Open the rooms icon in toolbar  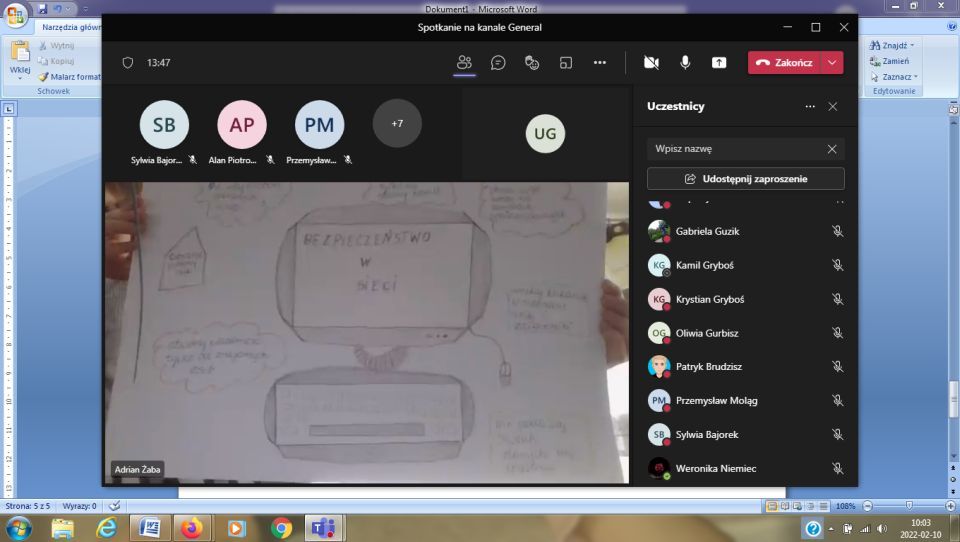tap(566, 62)
